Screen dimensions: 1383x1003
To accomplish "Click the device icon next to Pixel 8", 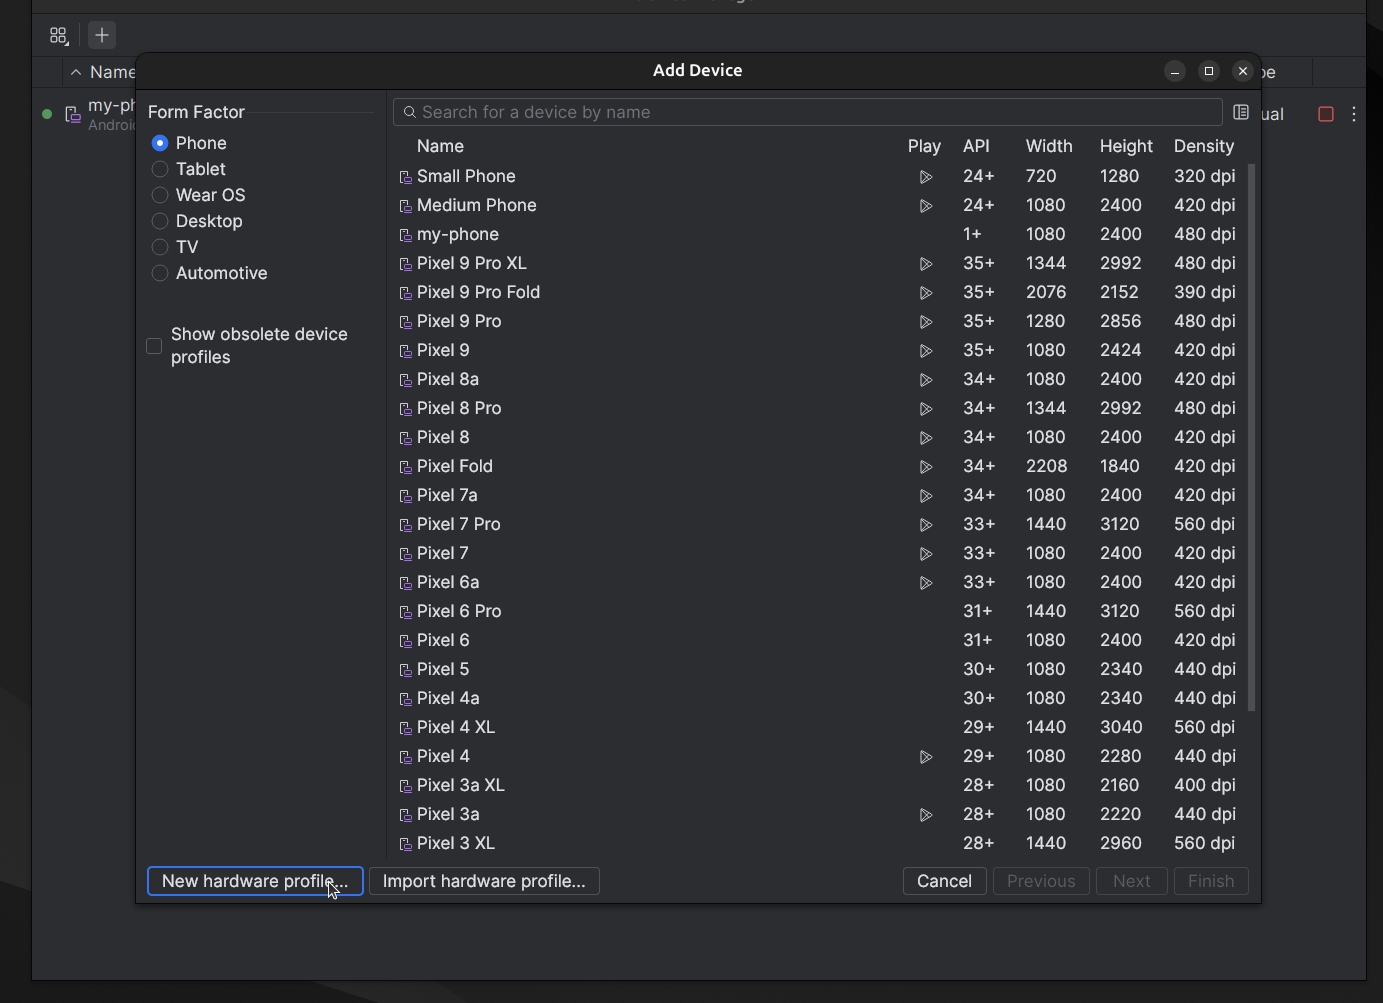I will pyautogui.click(x=406, y=438).
